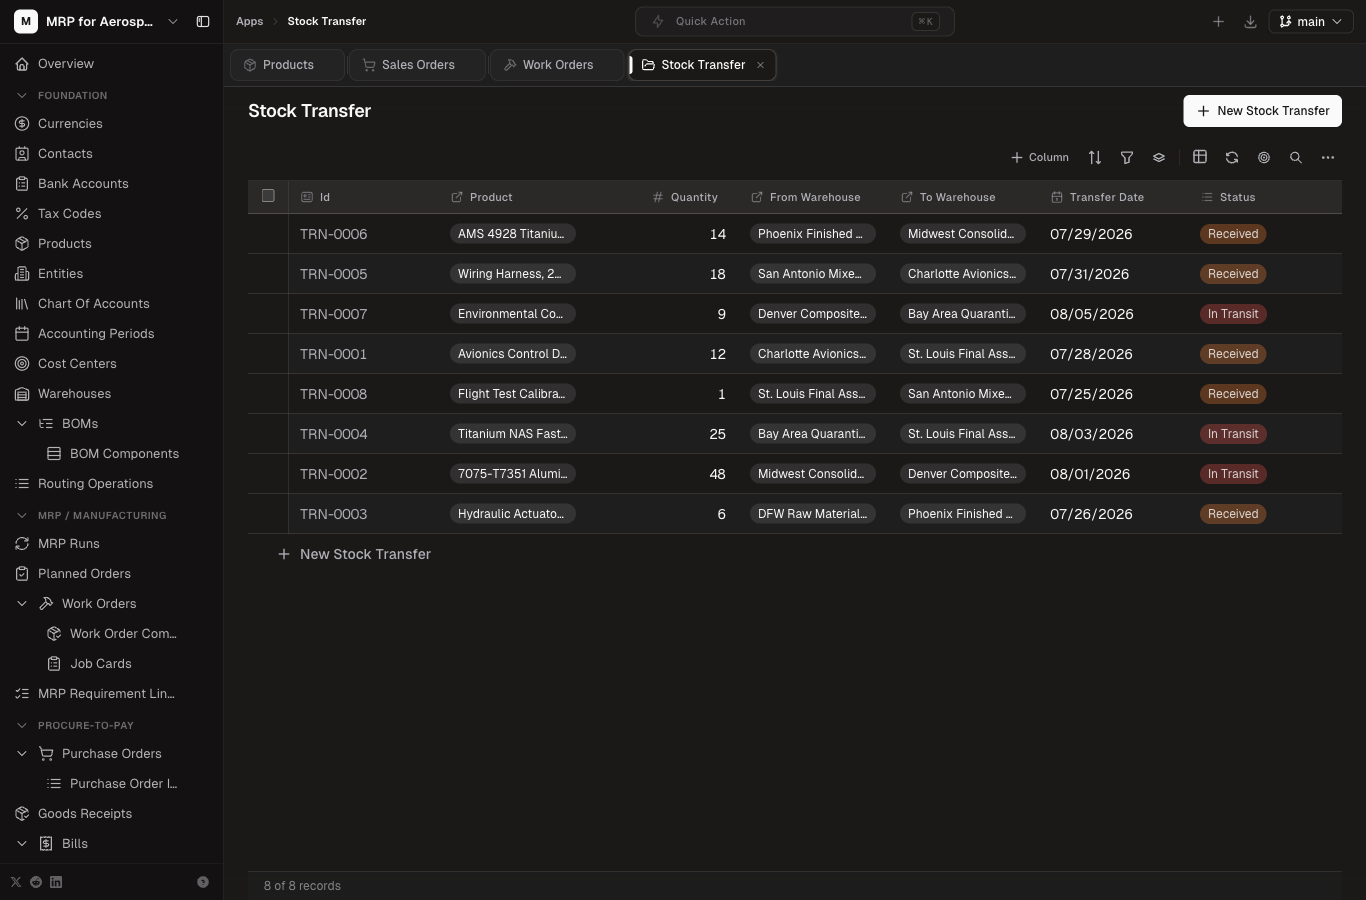1366x900 pixels.
Task: Open the workspace switcher chevron
Action: tap(173, 21)
